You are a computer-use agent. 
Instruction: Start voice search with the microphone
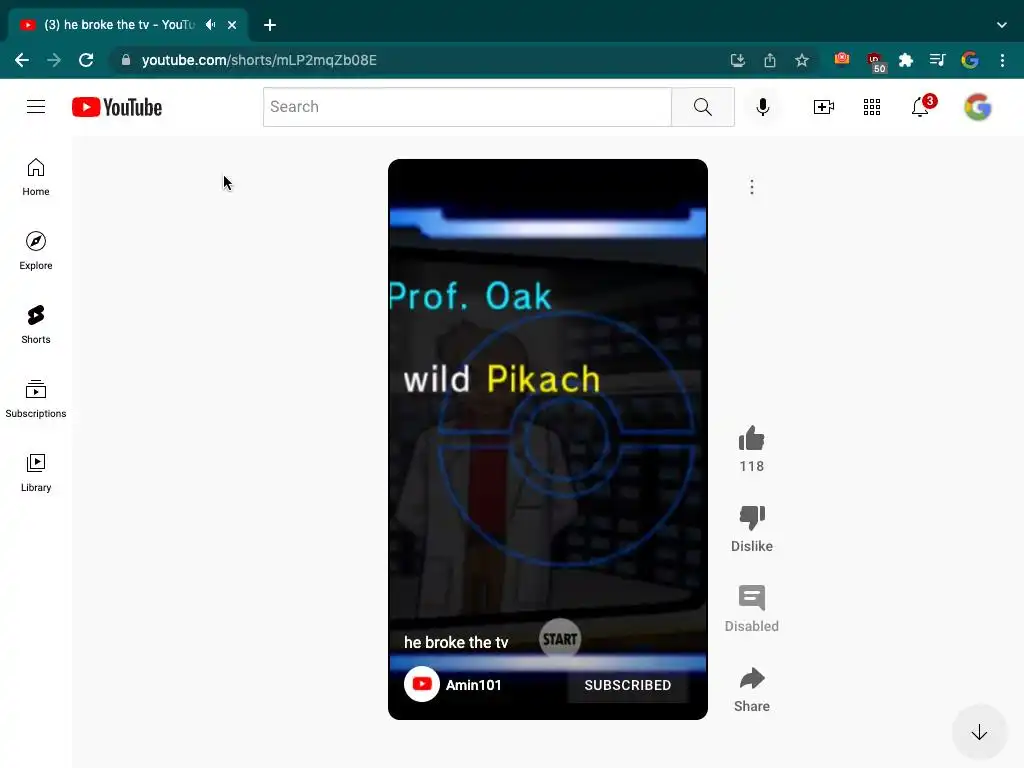pos(763,107)
